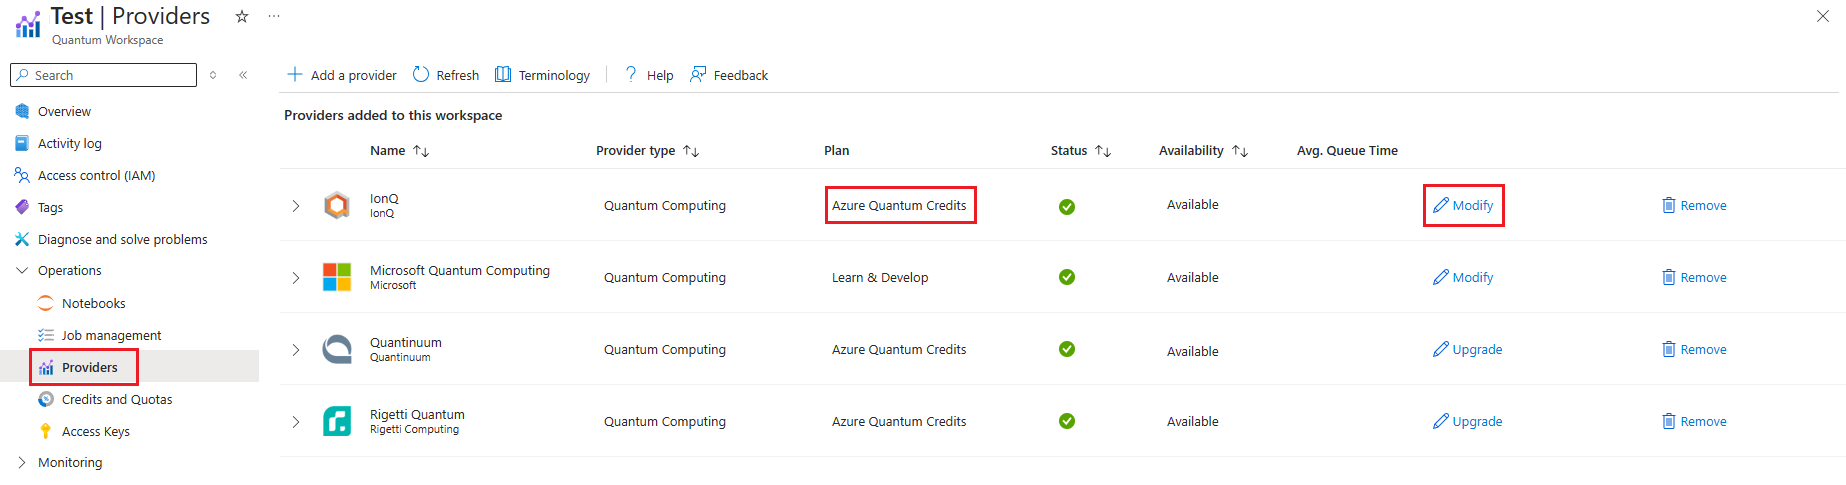Image resolution: width=1846 pixels, height=485 pixels.
Task: Click the Quantinuum provider logo icon
Action: (x=337, y=349)
